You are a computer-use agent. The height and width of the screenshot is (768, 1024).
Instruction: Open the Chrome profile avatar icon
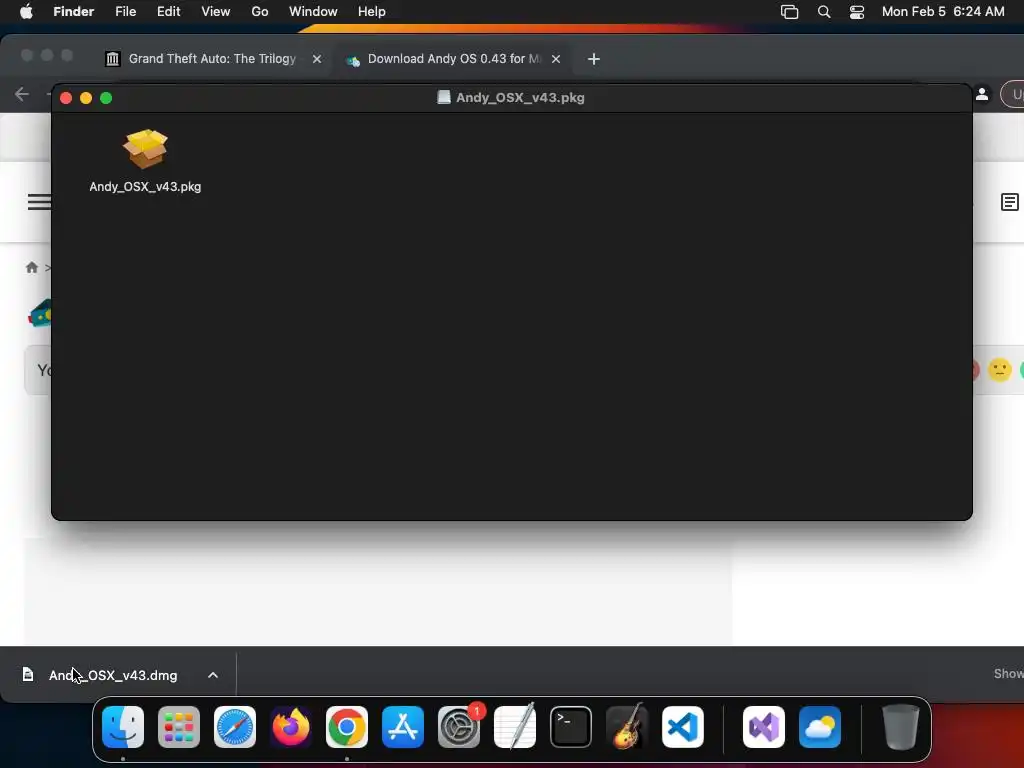[982, 94]
